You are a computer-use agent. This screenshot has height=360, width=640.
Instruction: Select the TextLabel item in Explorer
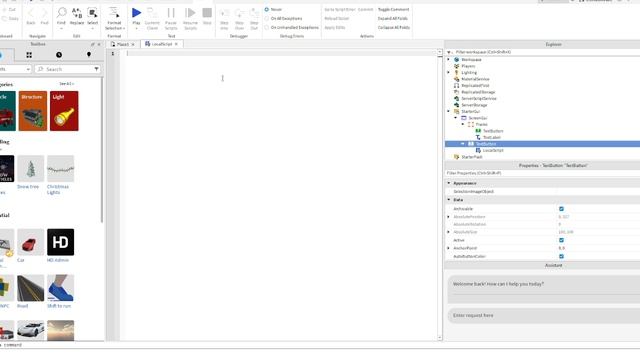pyautogui.click(x=491, y=138)
